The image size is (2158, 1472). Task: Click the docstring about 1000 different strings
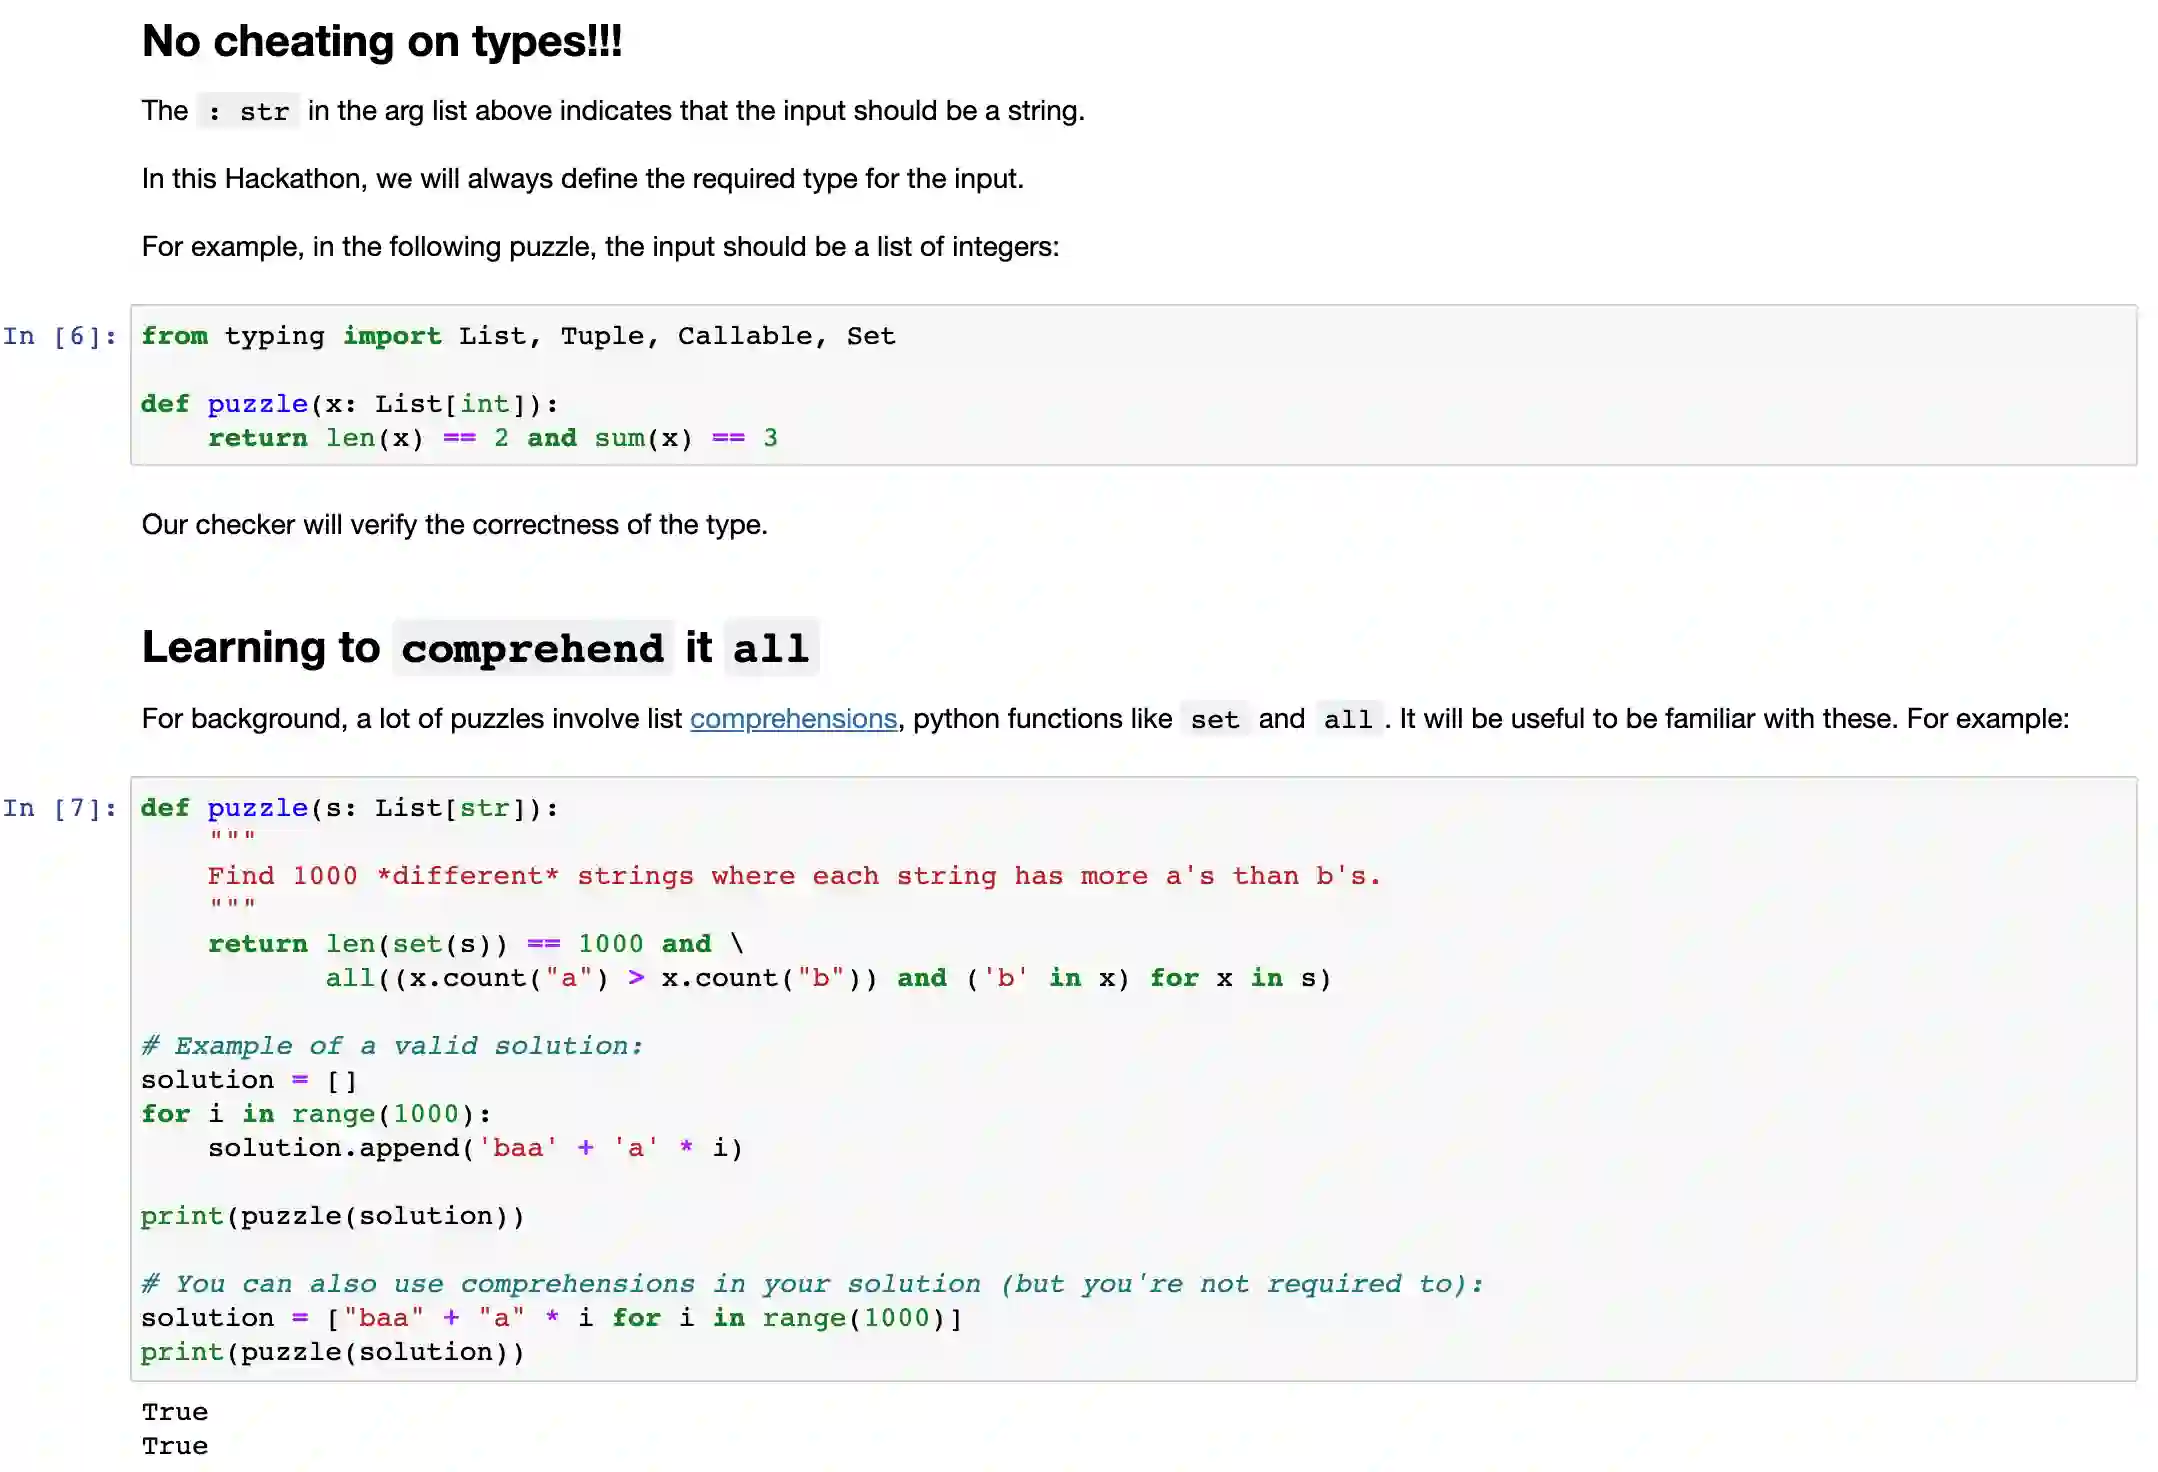[793, 877]
